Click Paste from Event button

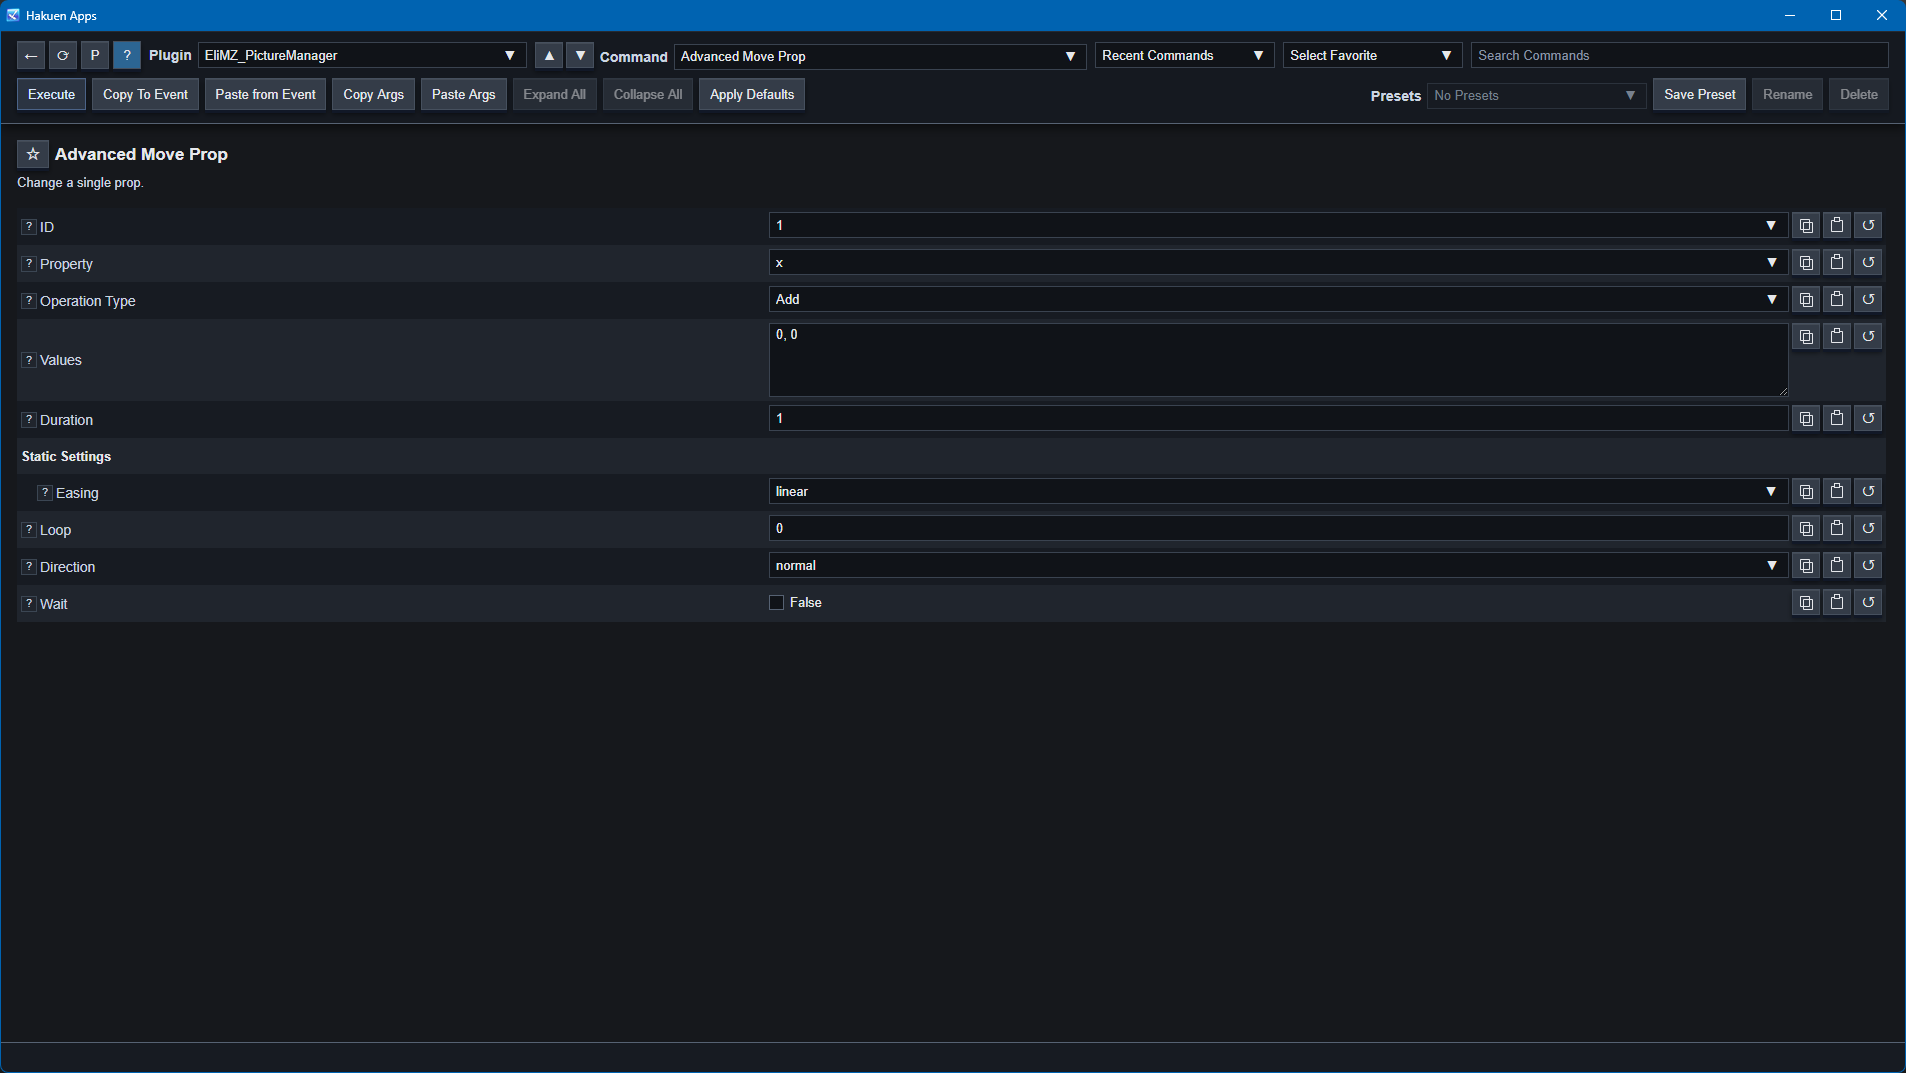266,95
